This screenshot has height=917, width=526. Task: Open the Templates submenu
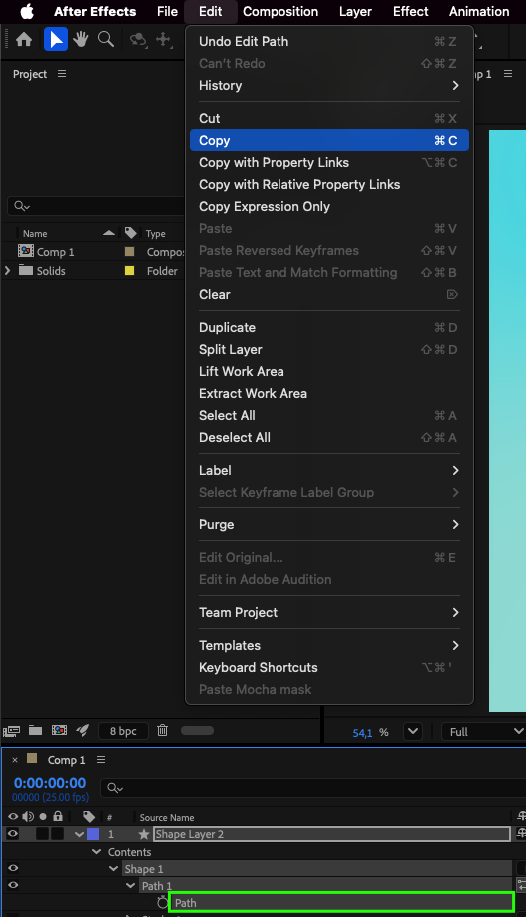click(x=329, y=645)
